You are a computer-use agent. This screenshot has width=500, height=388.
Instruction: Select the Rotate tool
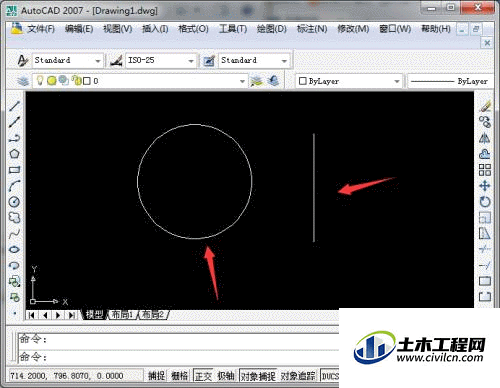tap(485, 202)
